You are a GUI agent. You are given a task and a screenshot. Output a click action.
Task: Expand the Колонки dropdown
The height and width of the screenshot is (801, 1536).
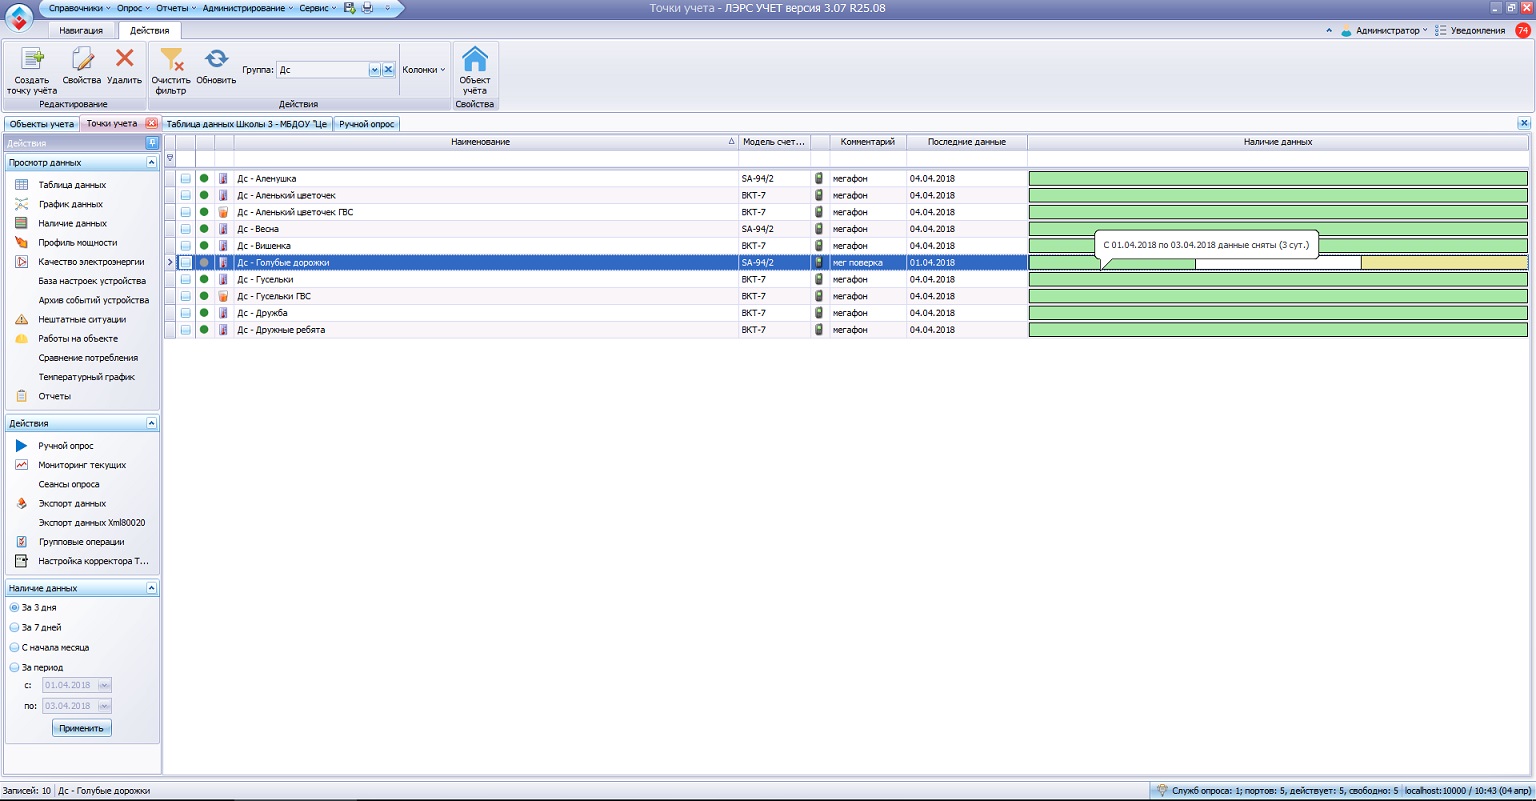click(x=424, y=70)
